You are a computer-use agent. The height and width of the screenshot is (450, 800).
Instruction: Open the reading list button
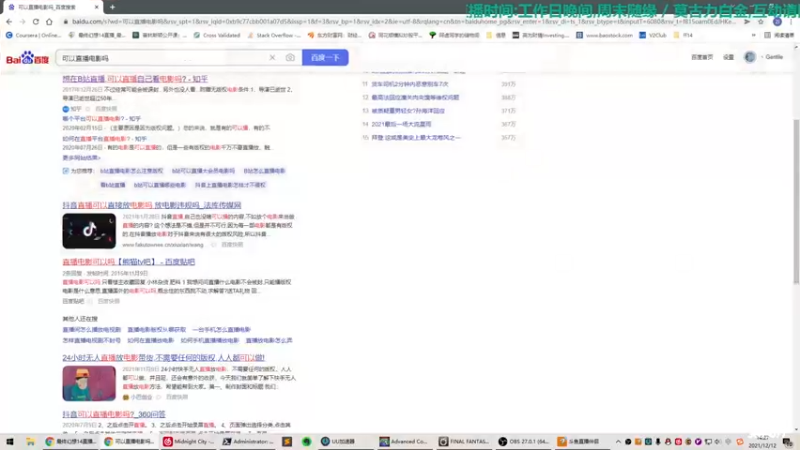point(779,35)
